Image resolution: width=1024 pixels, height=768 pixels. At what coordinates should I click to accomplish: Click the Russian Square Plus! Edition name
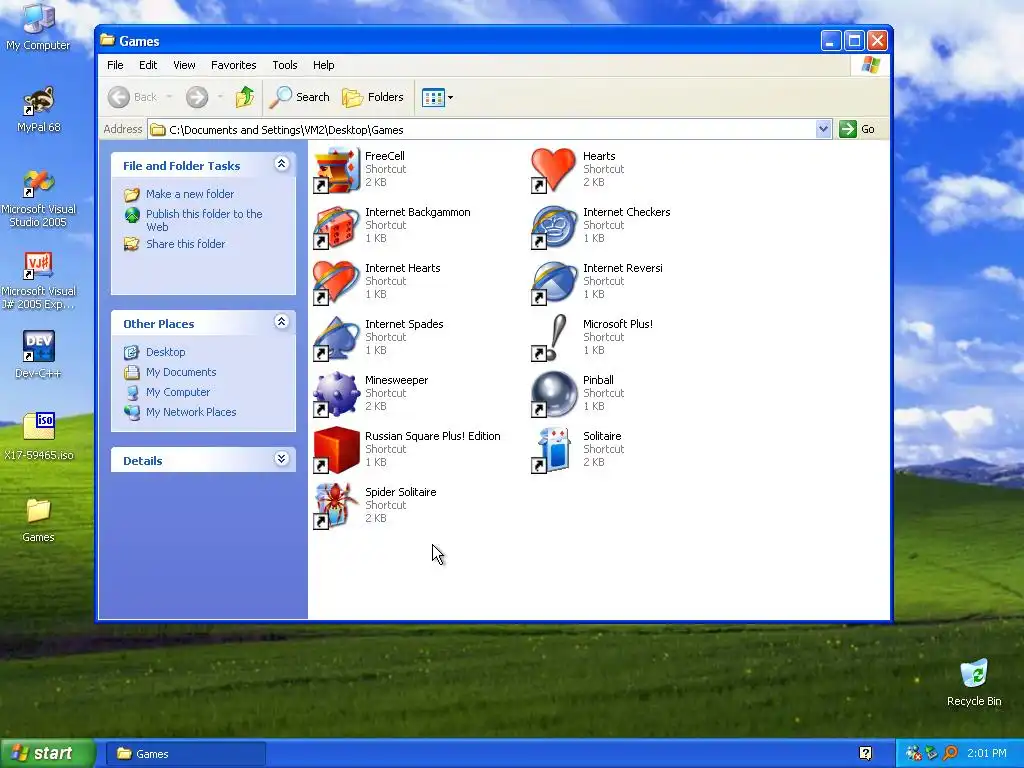432,436
